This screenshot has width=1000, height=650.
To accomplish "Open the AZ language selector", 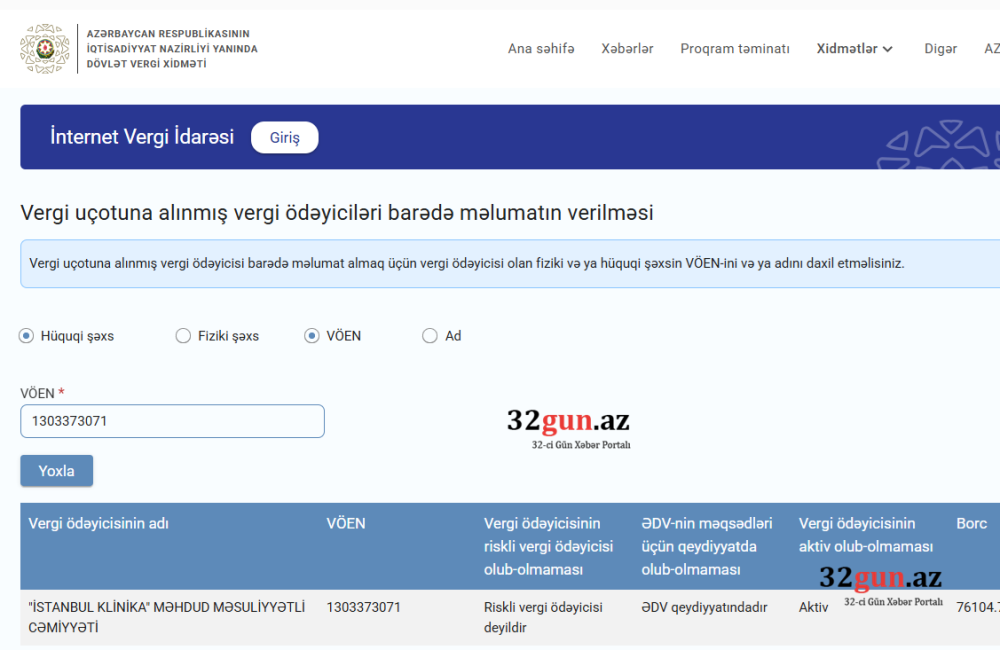I will (x=991, y=48).
